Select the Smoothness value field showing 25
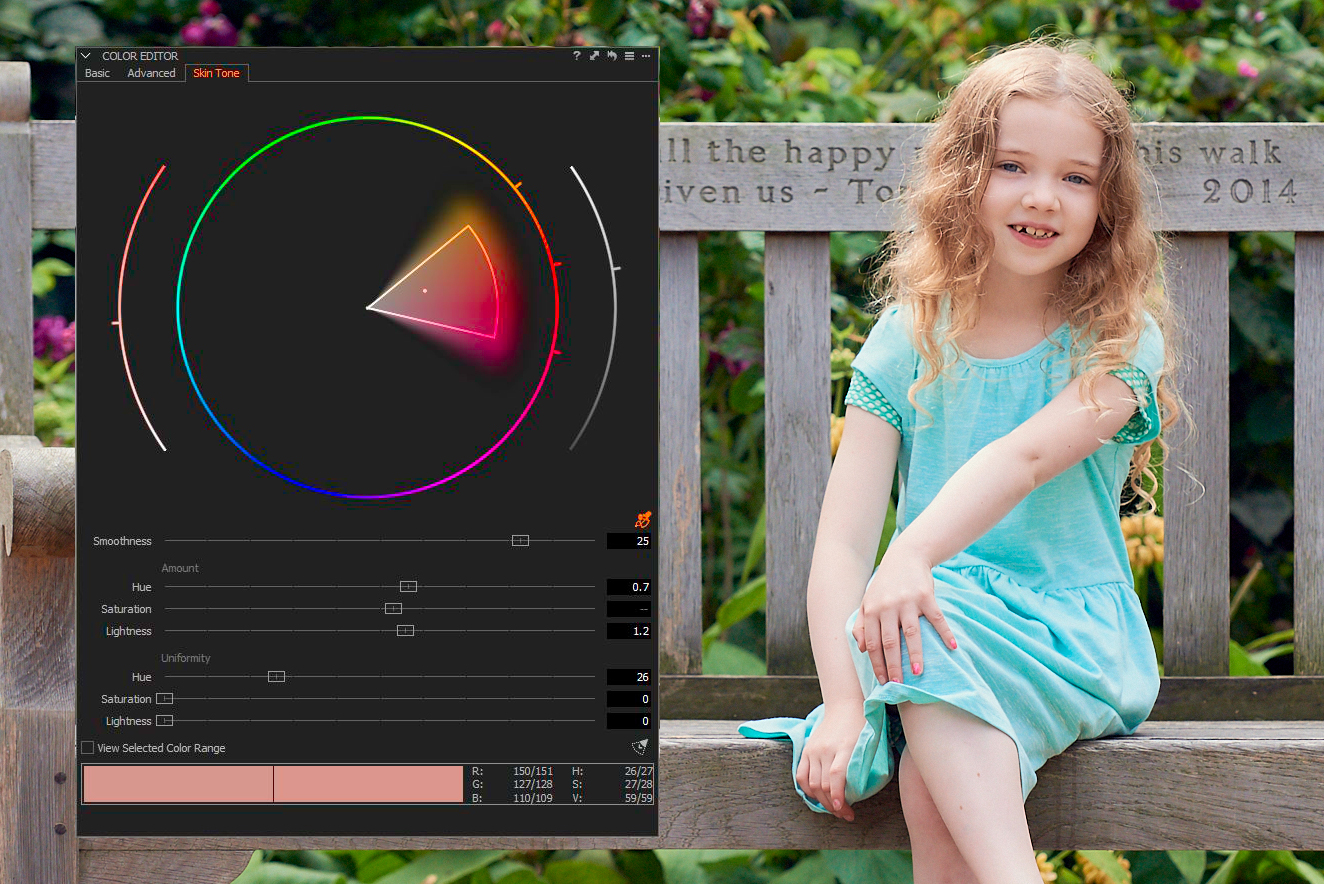Screen dimensions: 1324x884 [628, 541]
